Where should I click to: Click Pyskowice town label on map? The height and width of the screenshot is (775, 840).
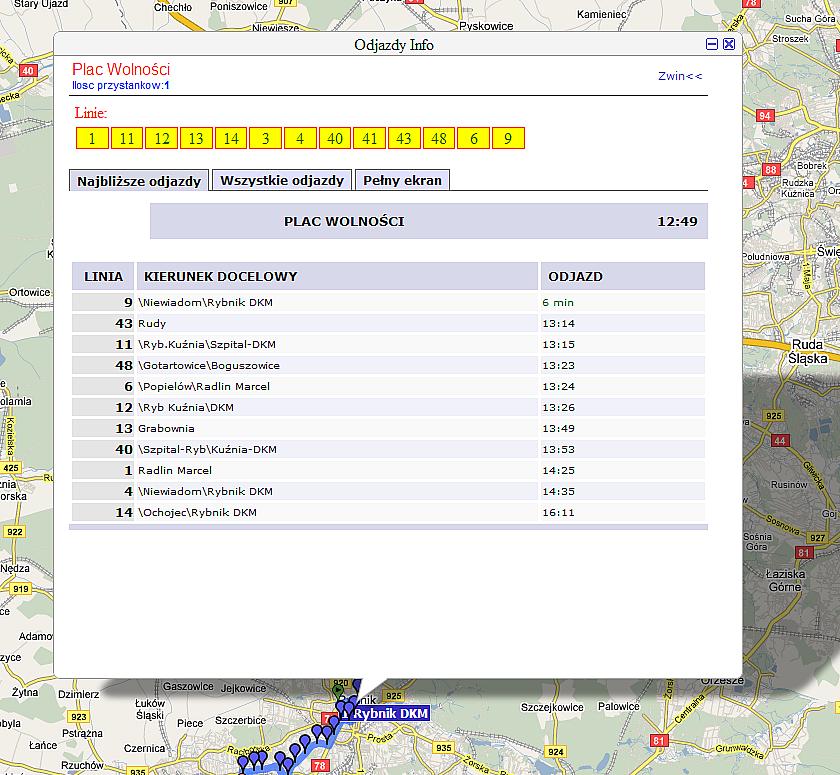[486, 26]
